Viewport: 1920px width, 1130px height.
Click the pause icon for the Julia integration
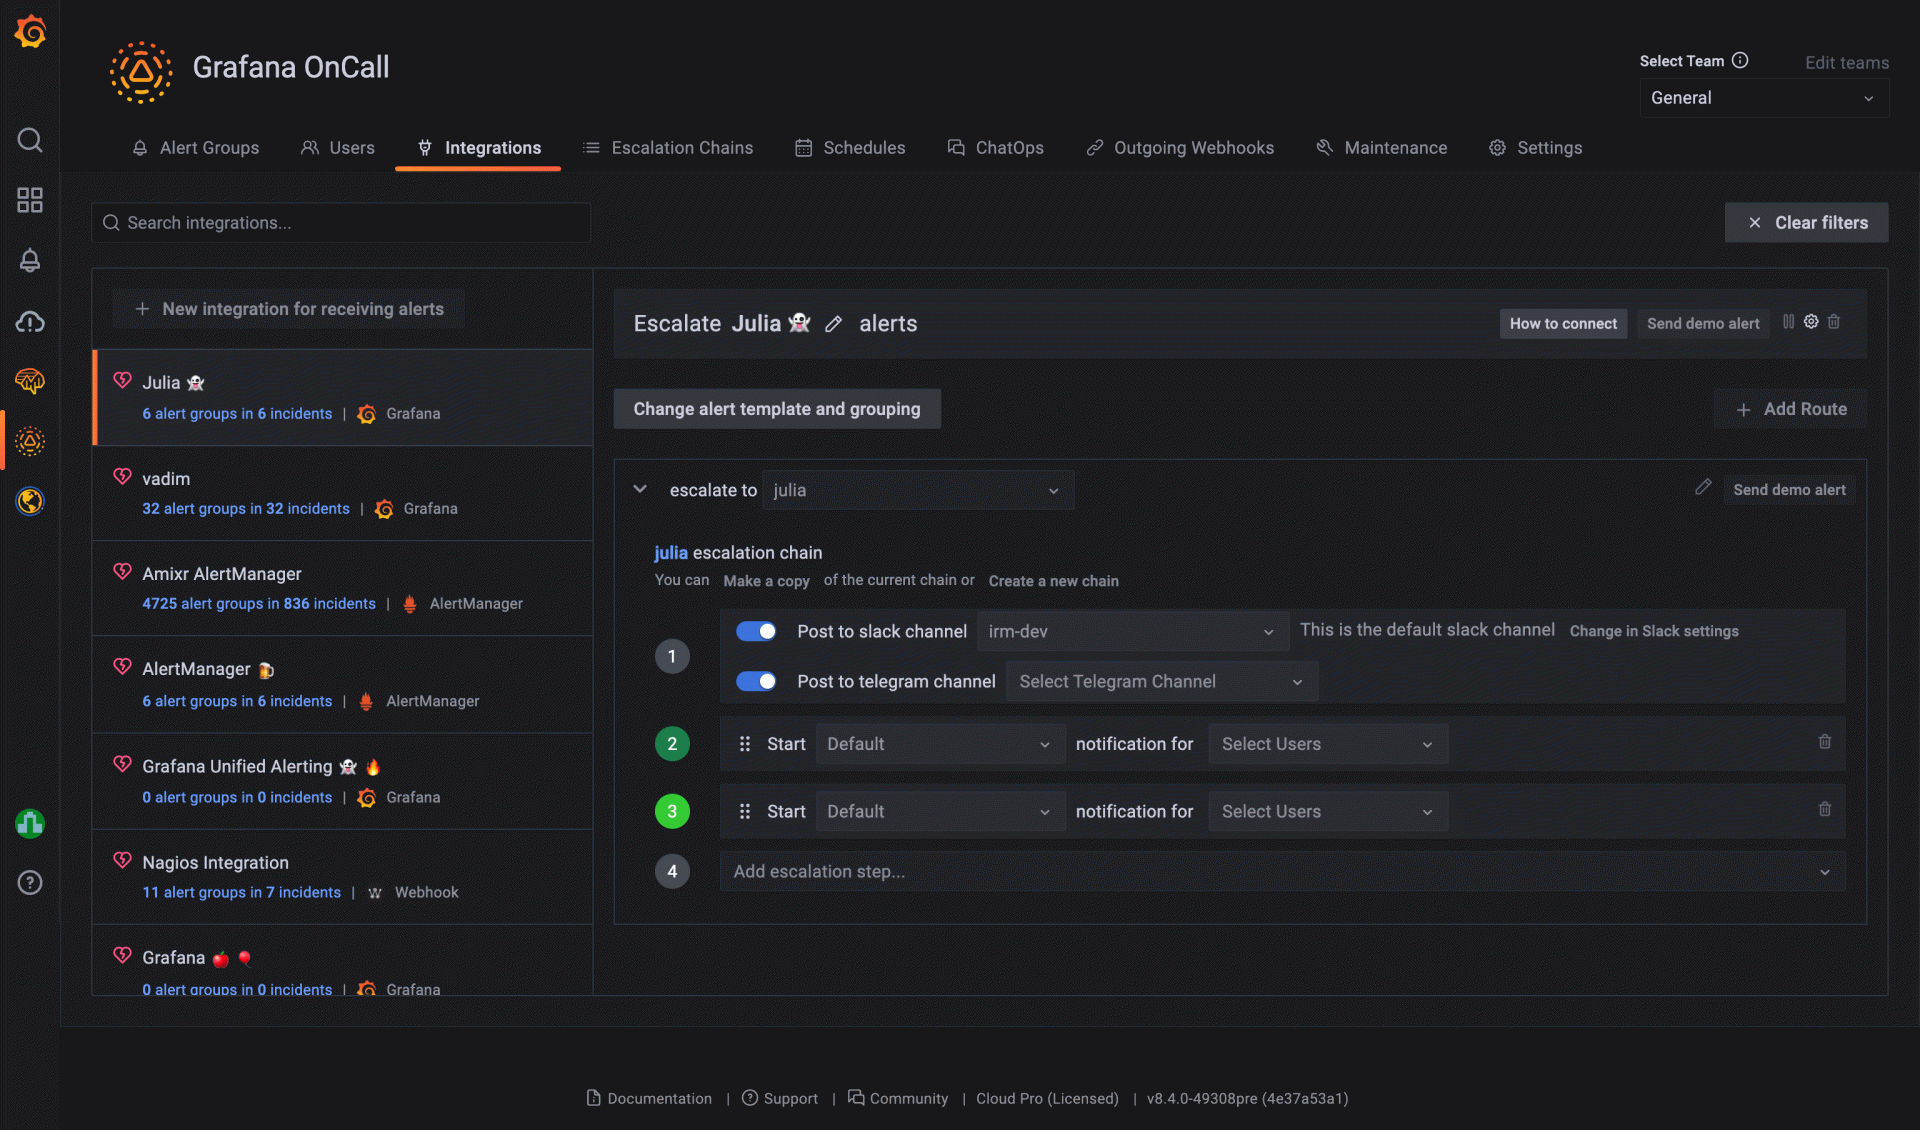coord(1789,322)
